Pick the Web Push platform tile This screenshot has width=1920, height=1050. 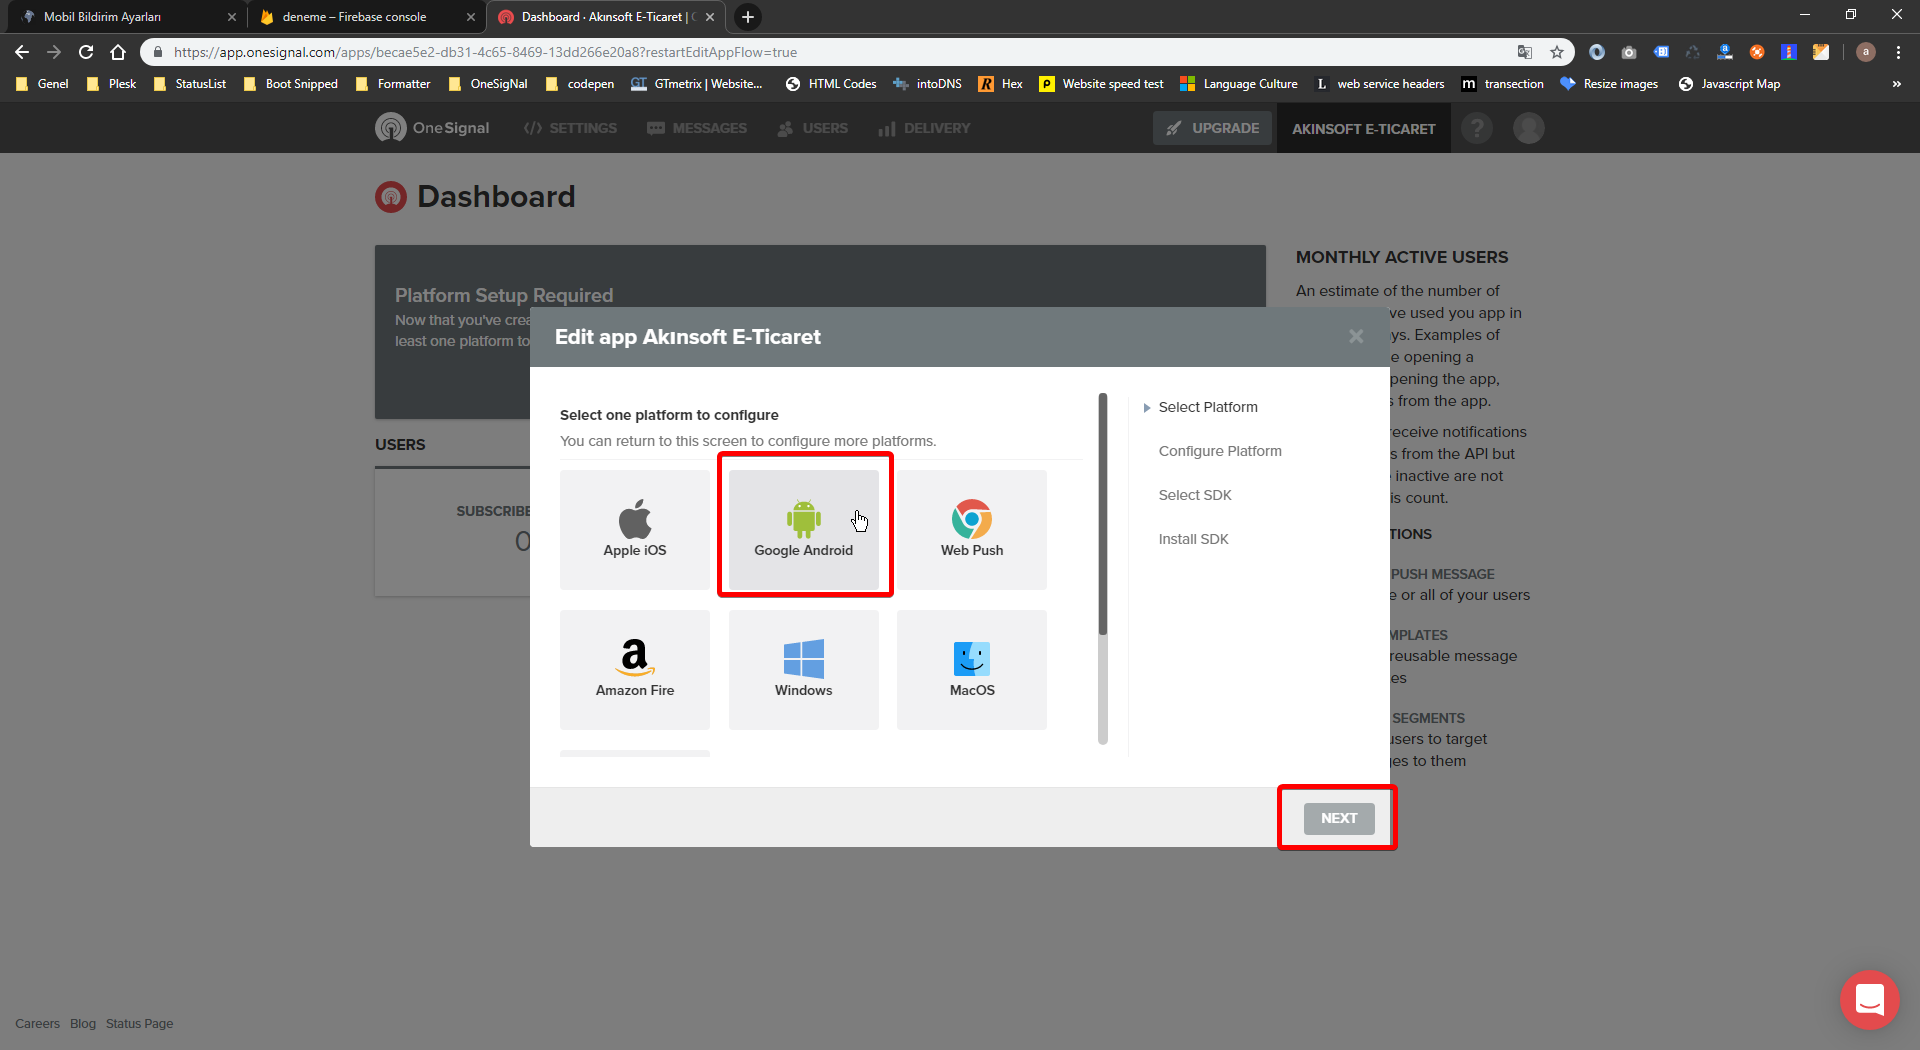click(x=972, y=530)
